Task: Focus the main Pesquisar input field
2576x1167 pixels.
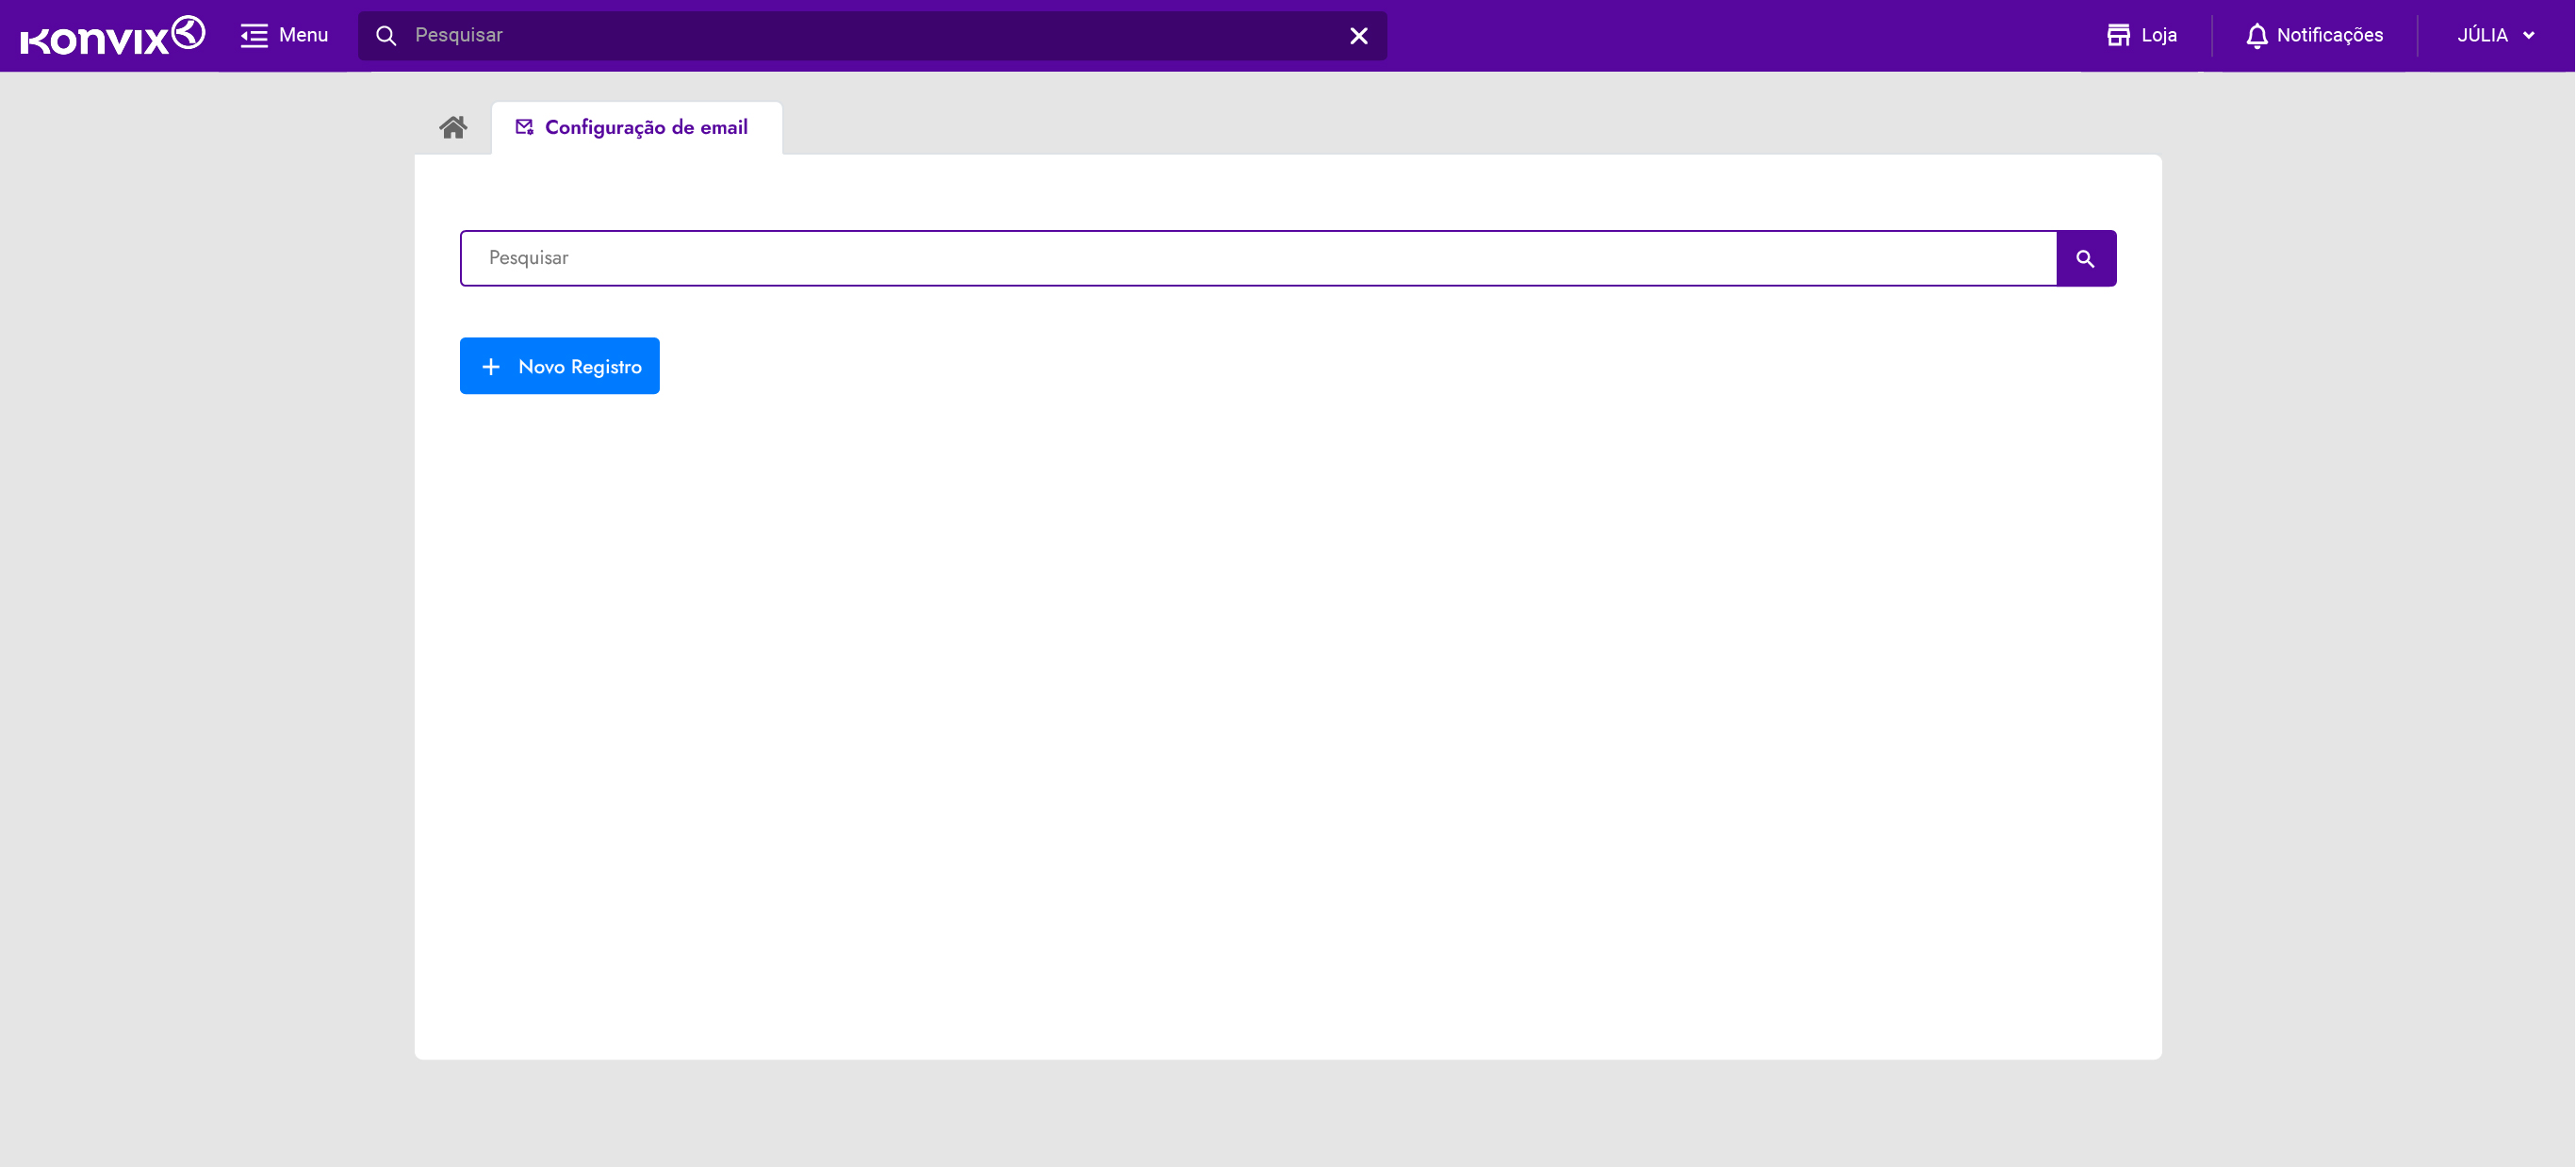Action: pos(1258,258)
